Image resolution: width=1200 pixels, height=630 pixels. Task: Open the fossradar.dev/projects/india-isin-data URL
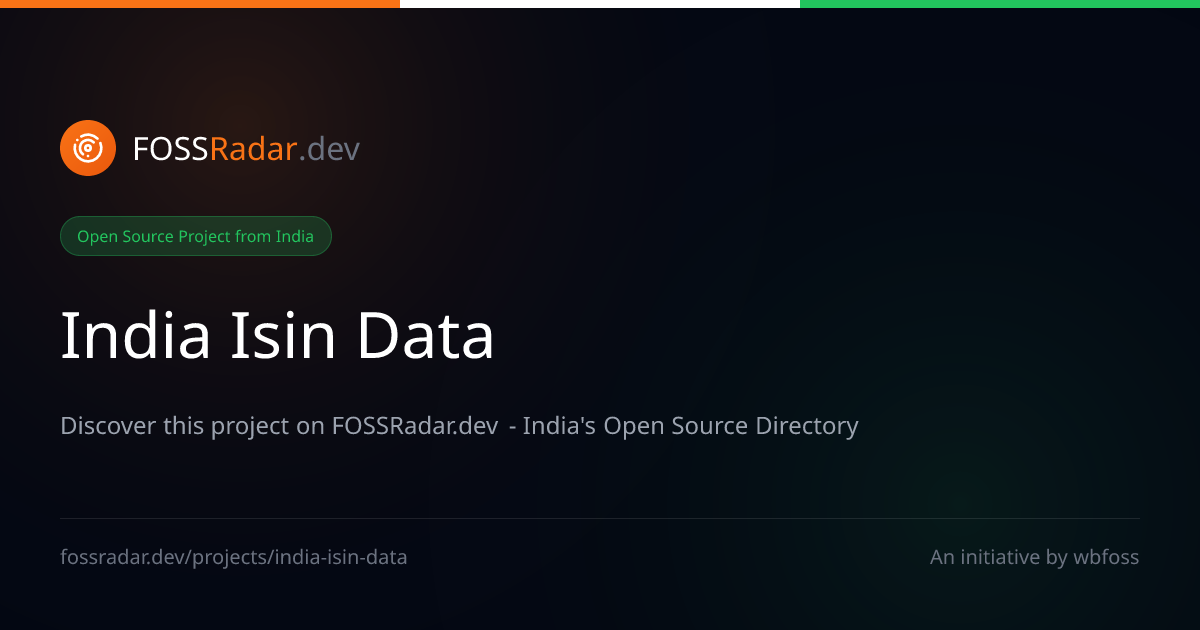234,557
